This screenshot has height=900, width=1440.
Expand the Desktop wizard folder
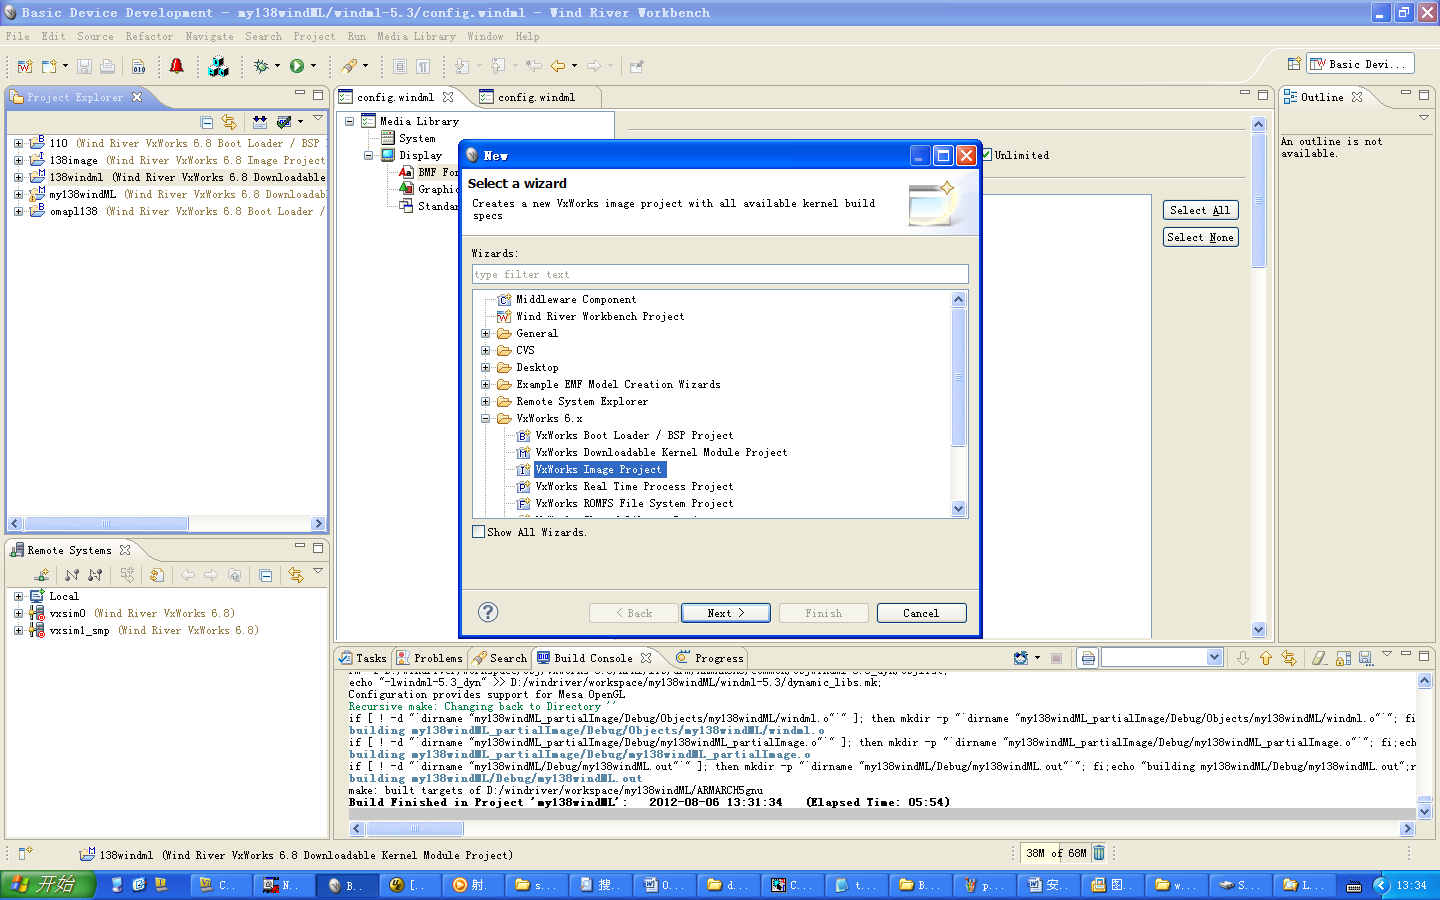pos(486,368)
